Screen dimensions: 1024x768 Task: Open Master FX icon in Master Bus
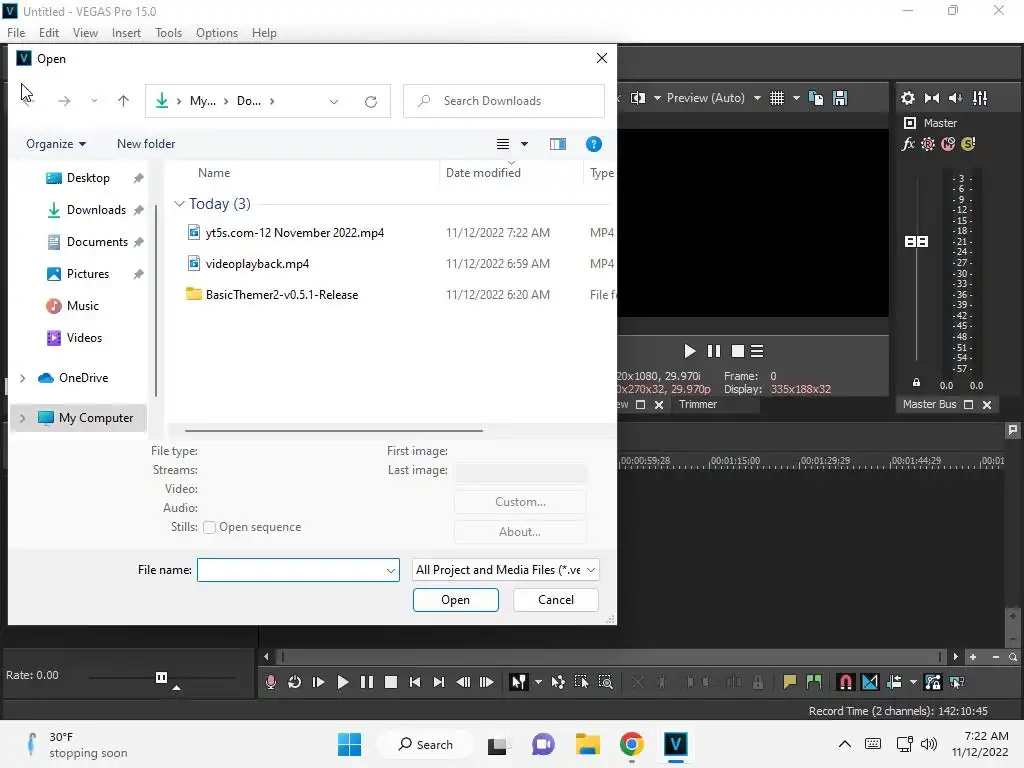908,144
